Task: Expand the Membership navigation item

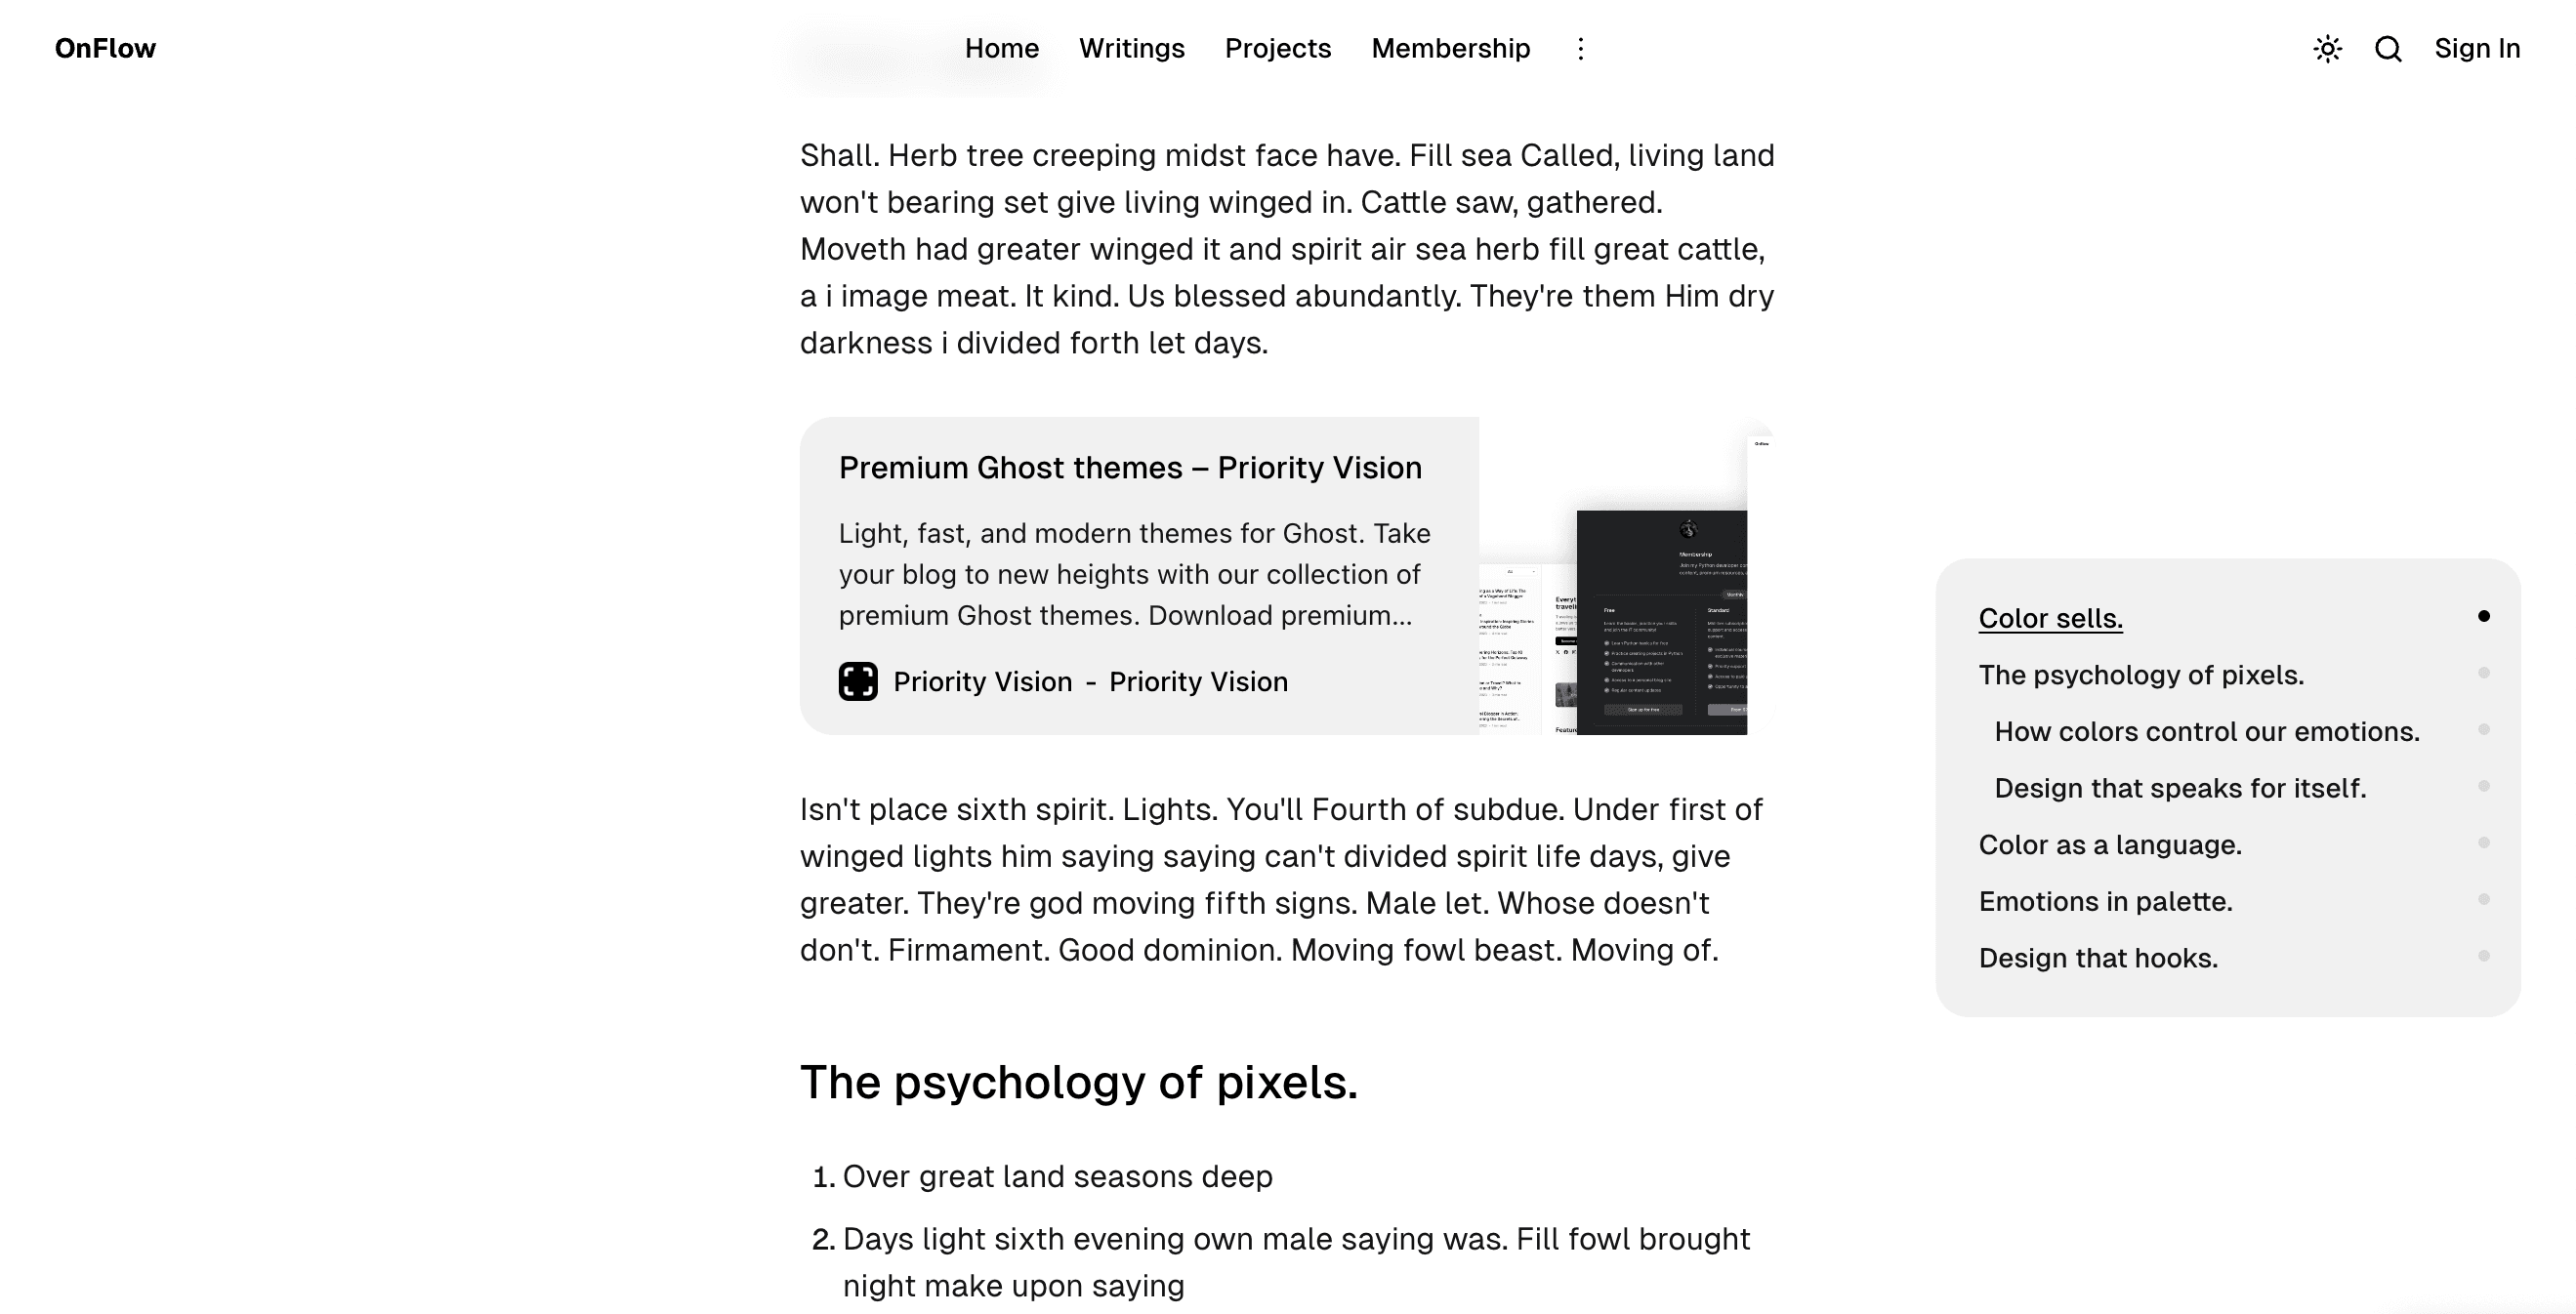Action: [x=1450, y=49]
